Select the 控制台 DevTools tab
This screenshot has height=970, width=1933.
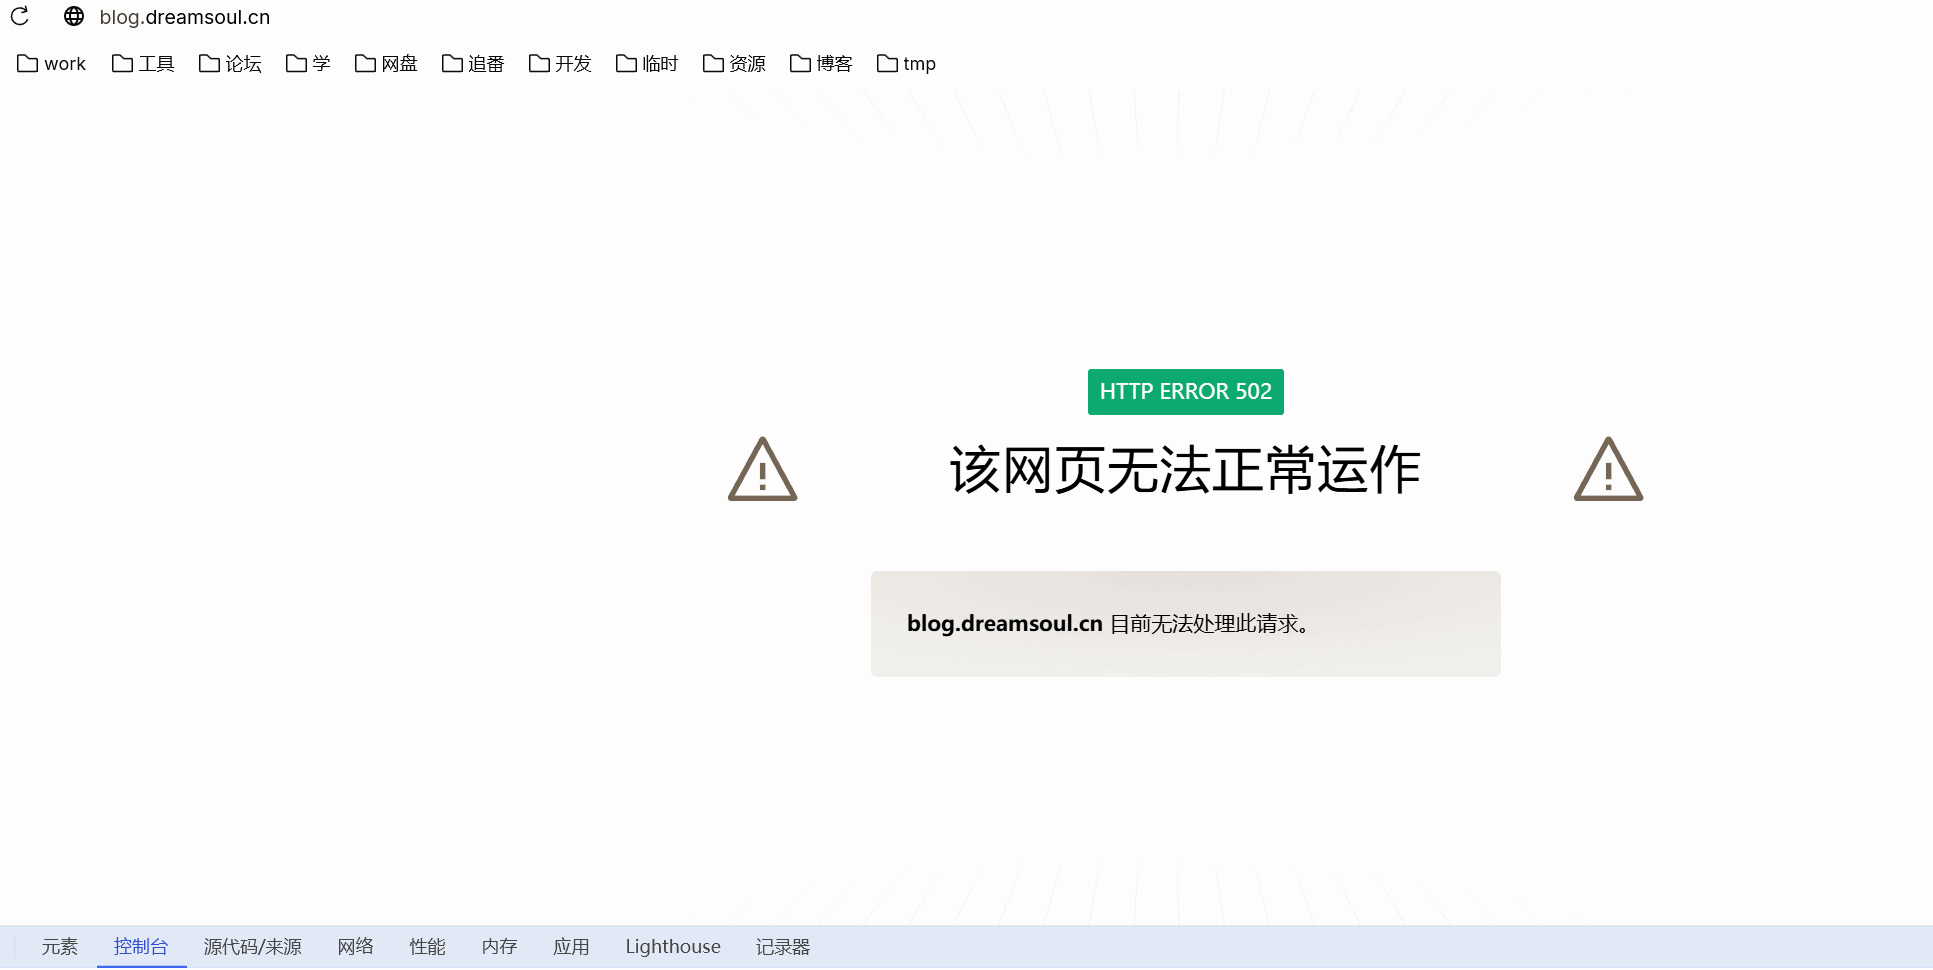pos(141,947)
